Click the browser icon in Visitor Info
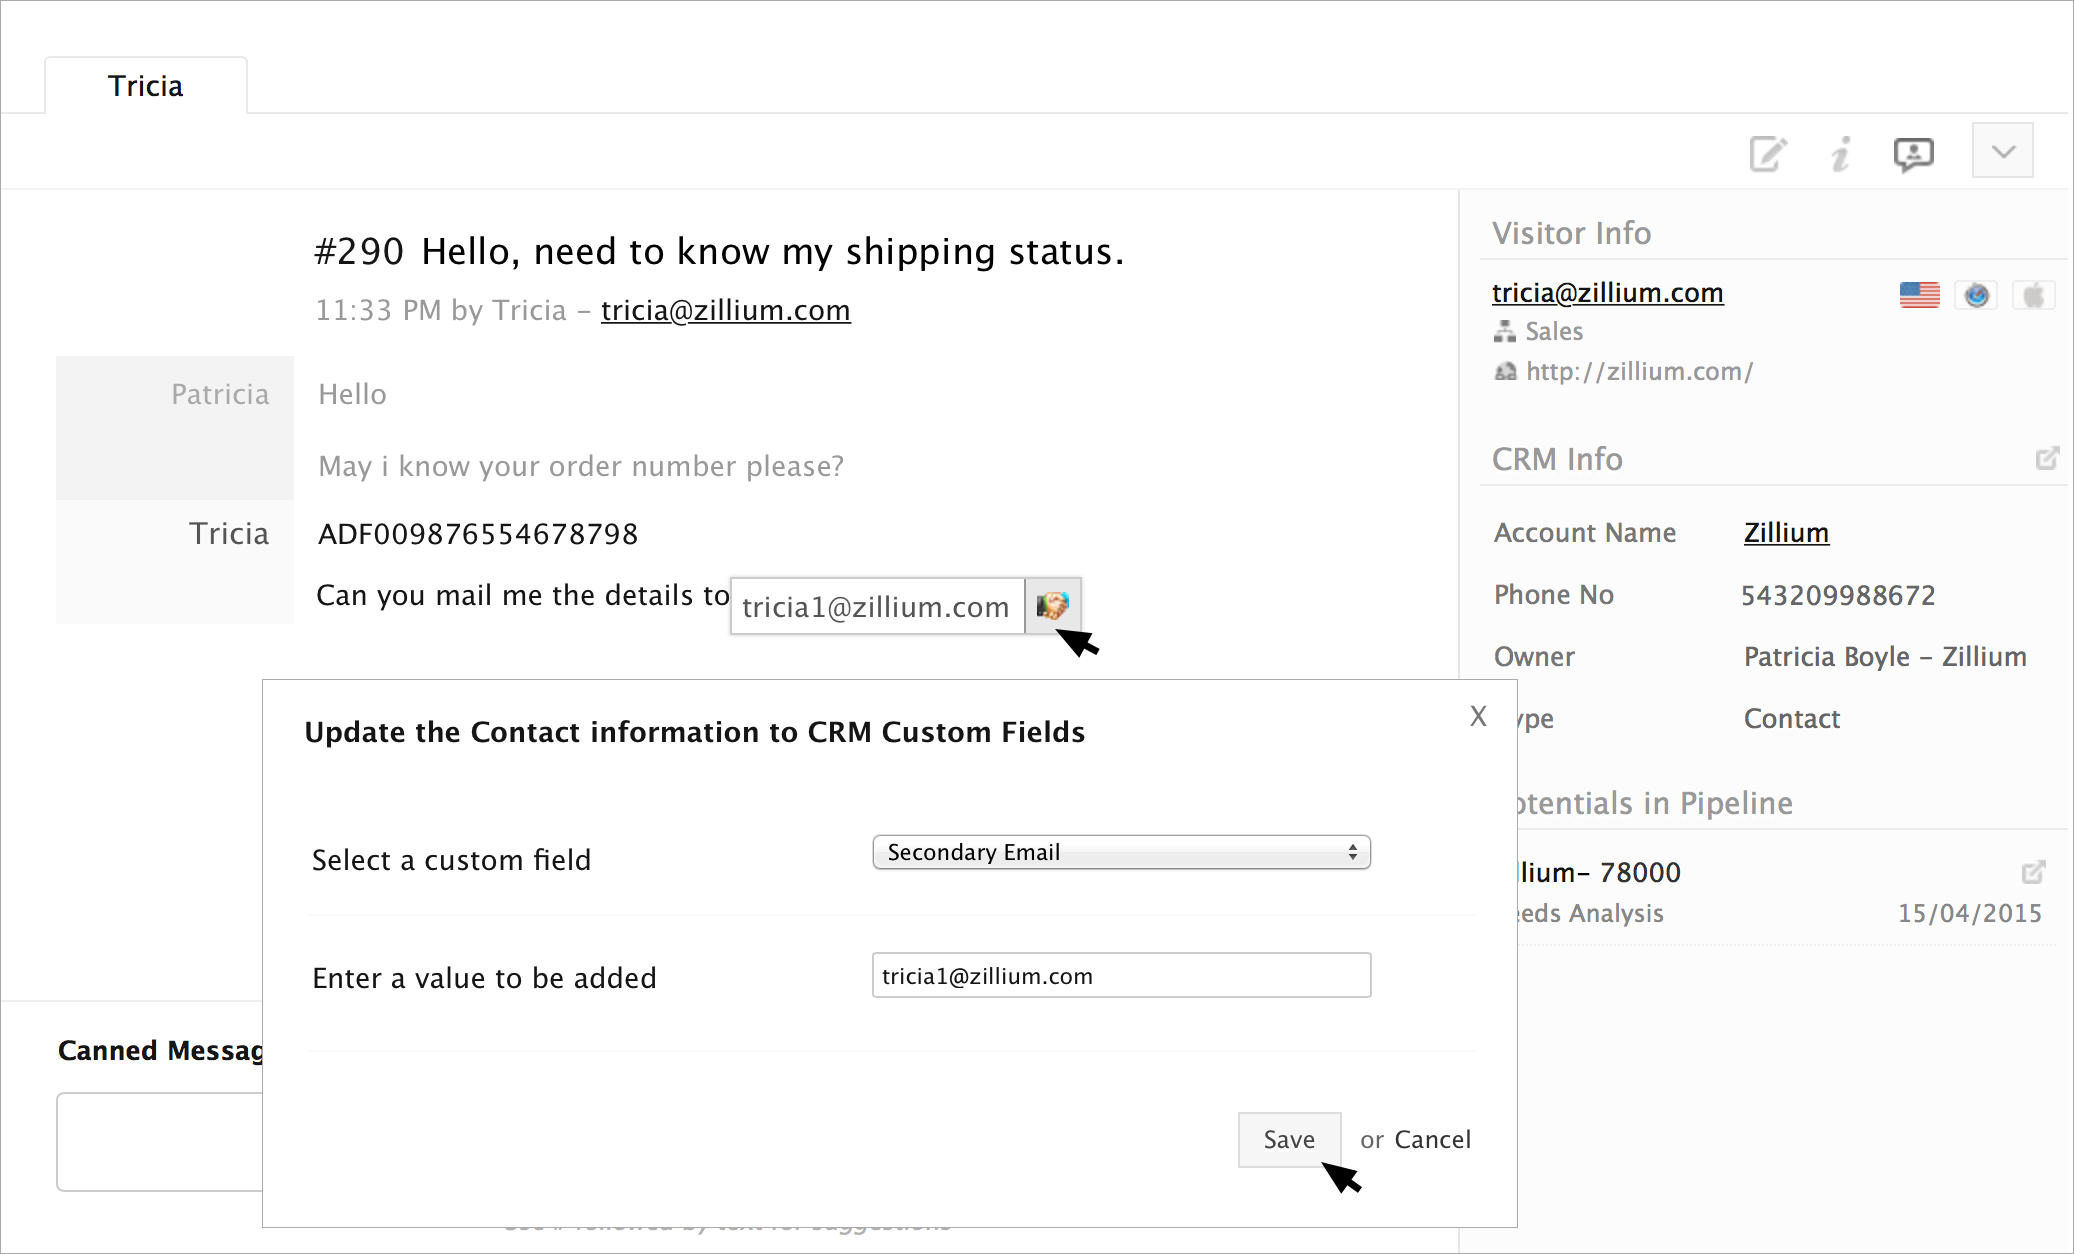The width and height of the screenshot is (2074, 1254). (1976, 295)
